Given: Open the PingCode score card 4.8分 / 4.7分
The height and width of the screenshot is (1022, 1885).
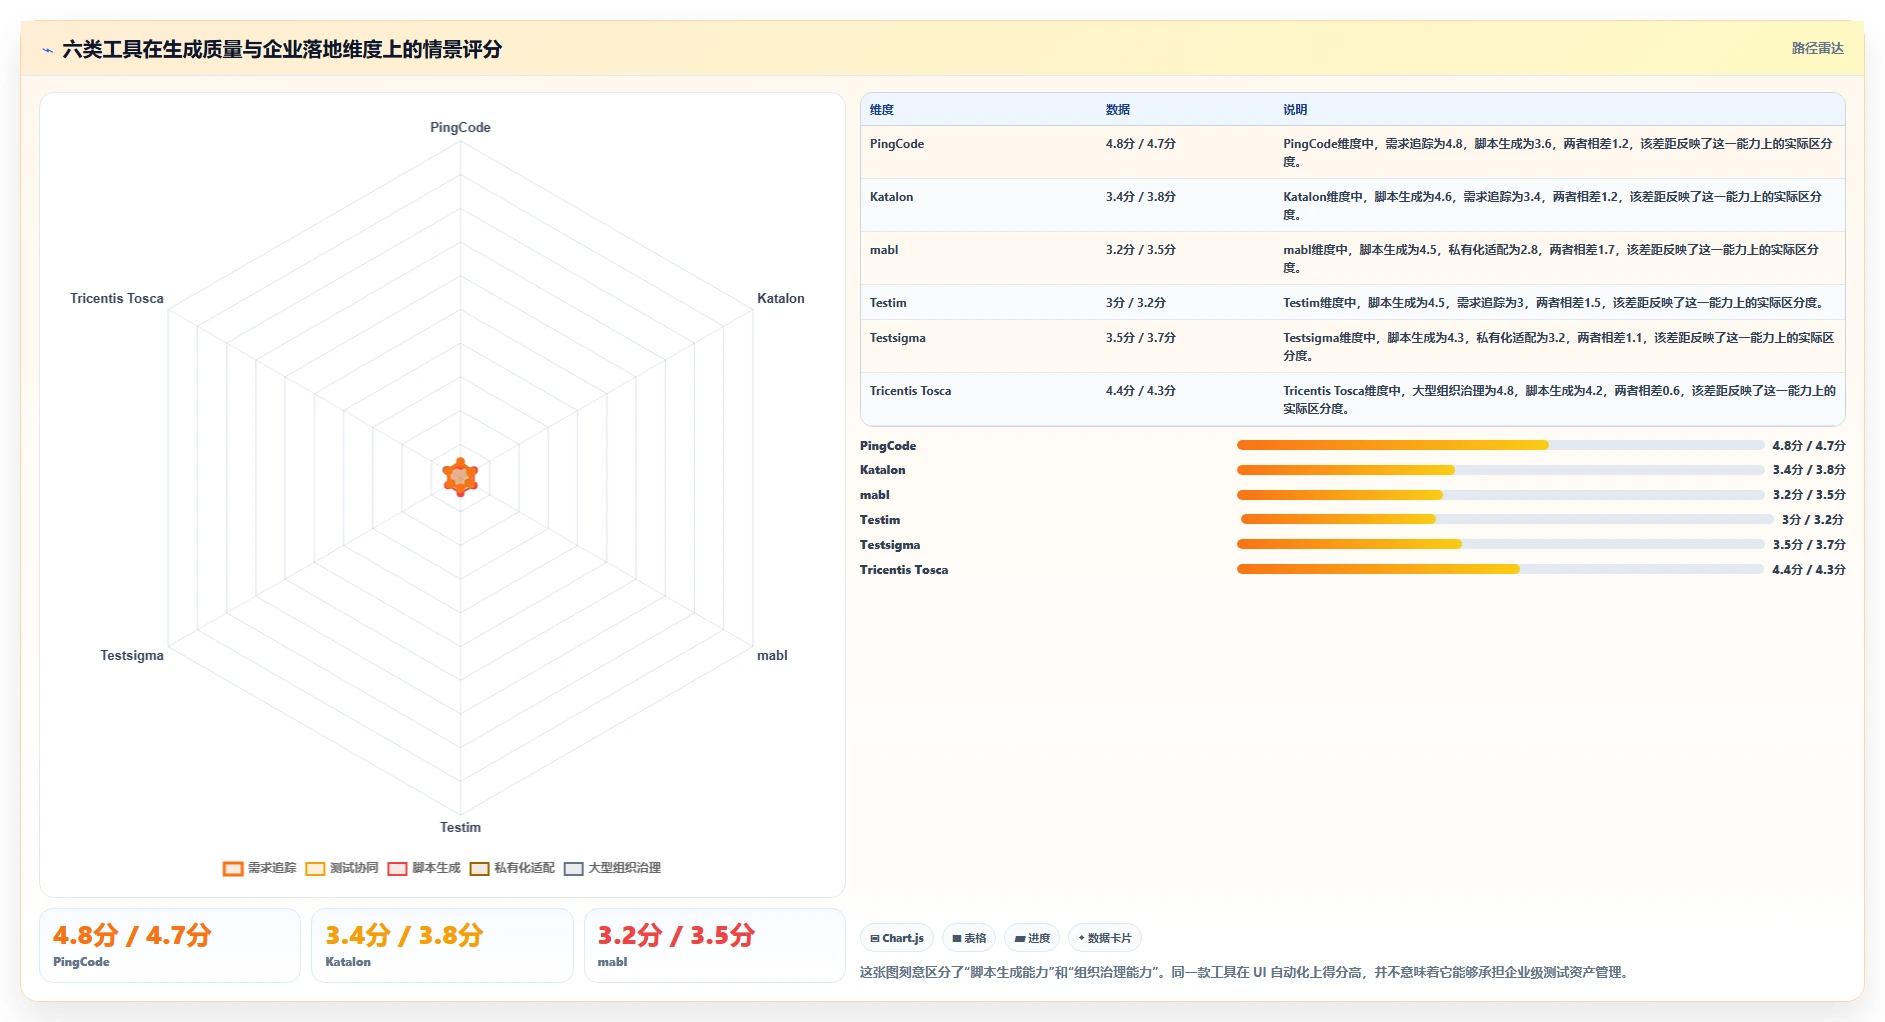Looking at the screenshot, I should click(170, 945).
